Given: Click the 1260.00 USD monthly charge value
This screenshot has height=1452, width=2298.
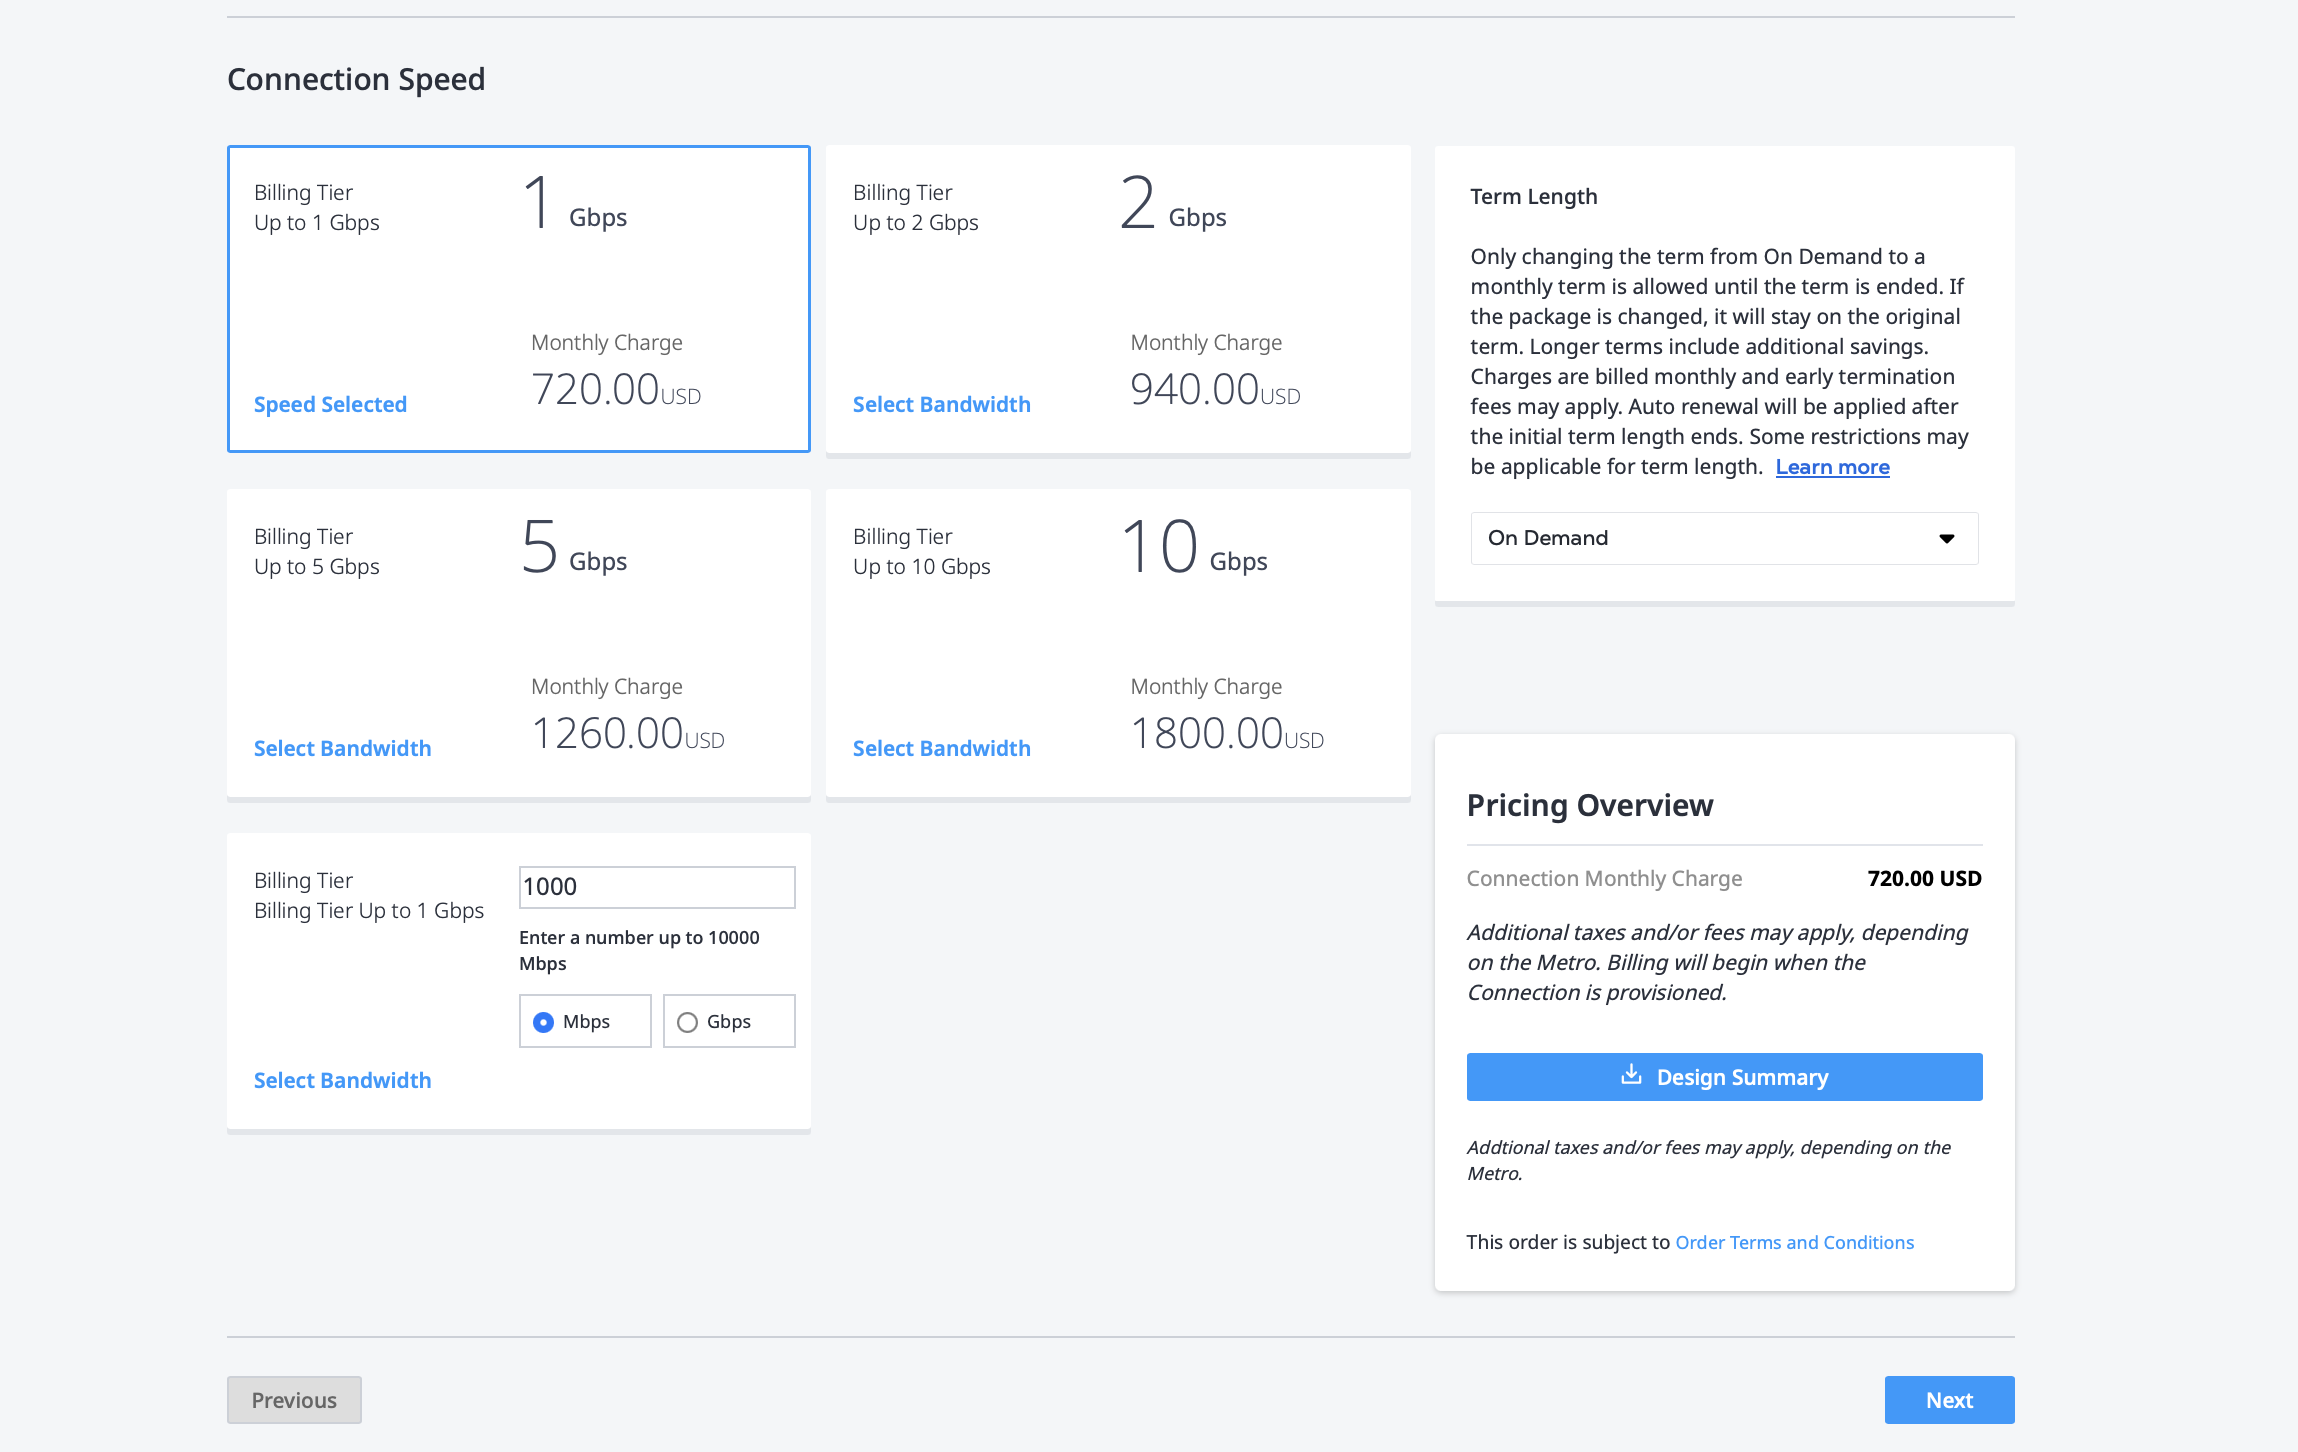Looking at the screenshot, I should [x=627, y=734].
